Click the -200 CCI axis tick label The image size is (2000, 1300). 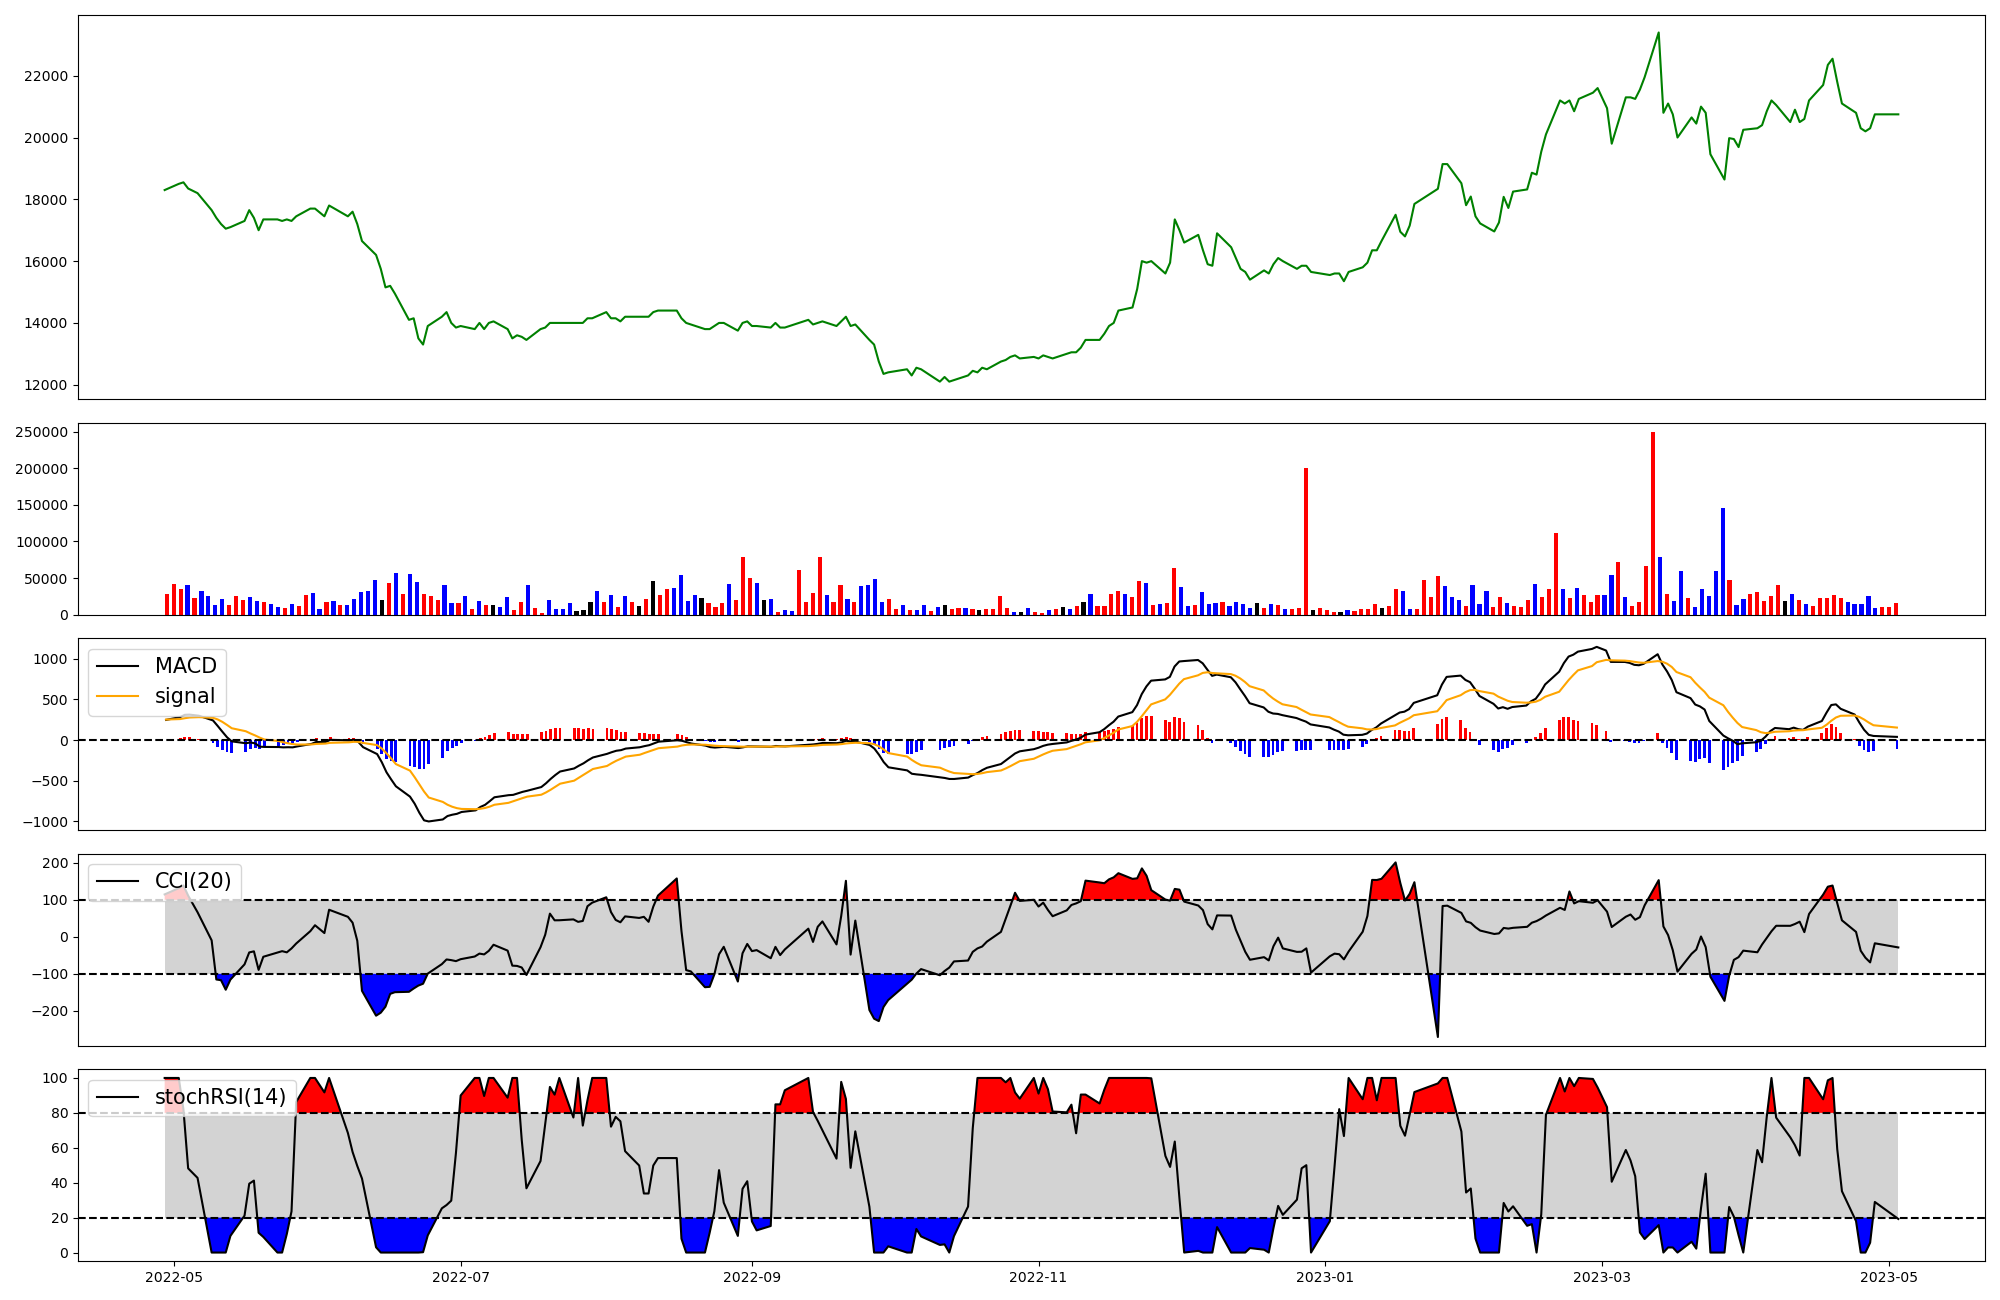[48, 1011]
